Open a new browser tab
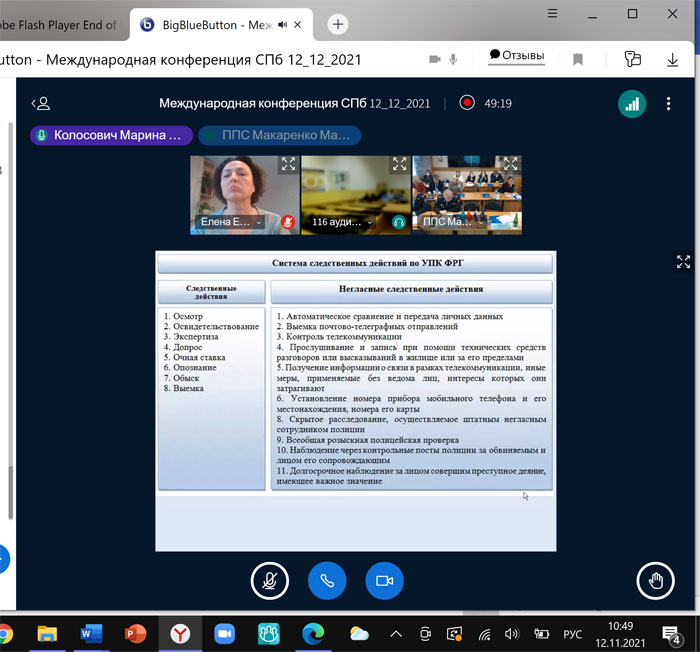The image size is (700, 652). click(338, 24)
